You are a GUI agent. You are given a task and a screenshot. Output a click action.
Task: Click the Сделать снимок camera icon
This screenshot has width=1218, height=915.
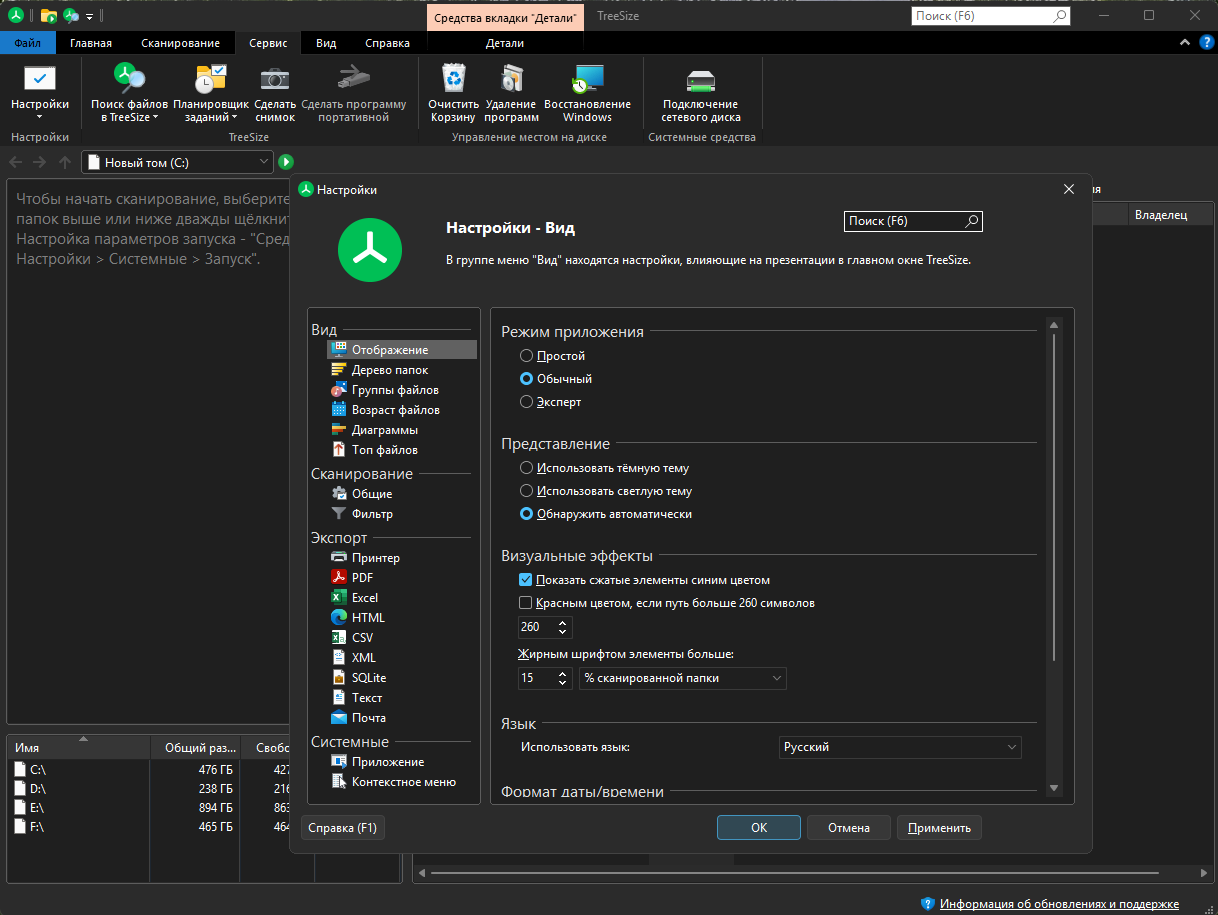click(x=275, y=79)
